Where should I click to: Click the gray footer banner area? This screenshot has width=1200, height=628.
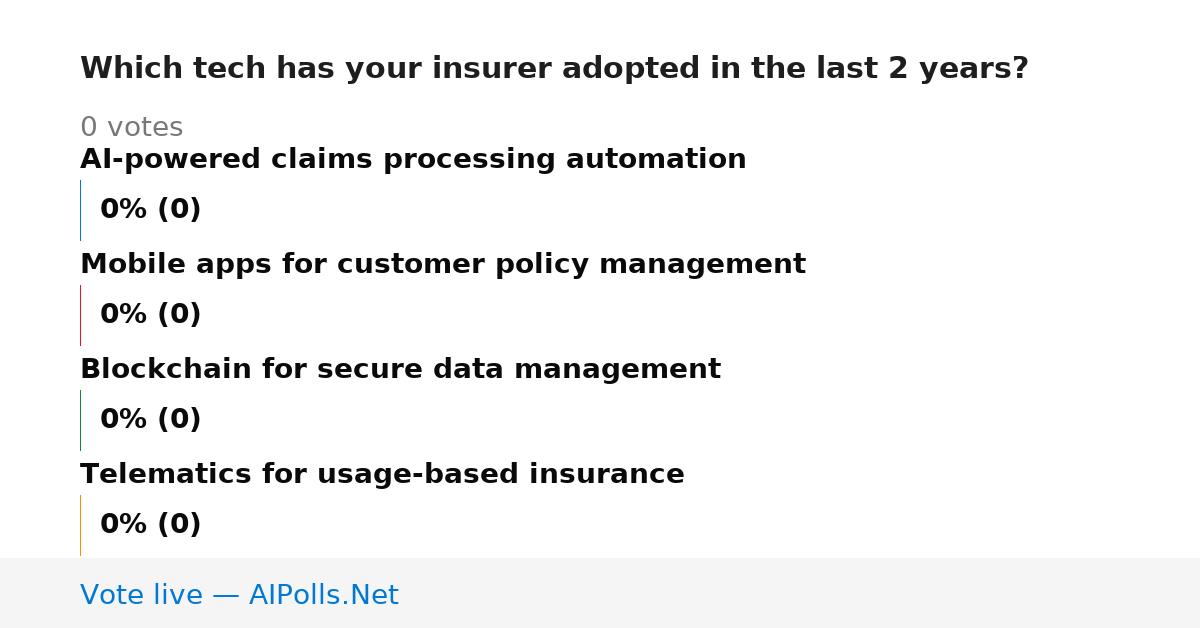point(600,593)
